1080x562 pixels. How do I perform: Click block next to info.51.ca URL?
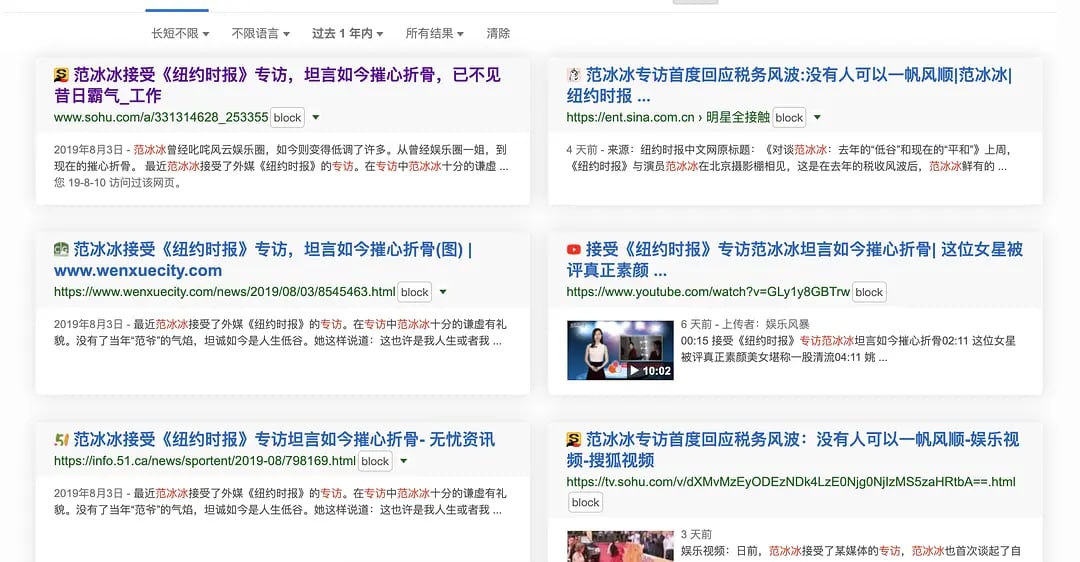point(375,461)
